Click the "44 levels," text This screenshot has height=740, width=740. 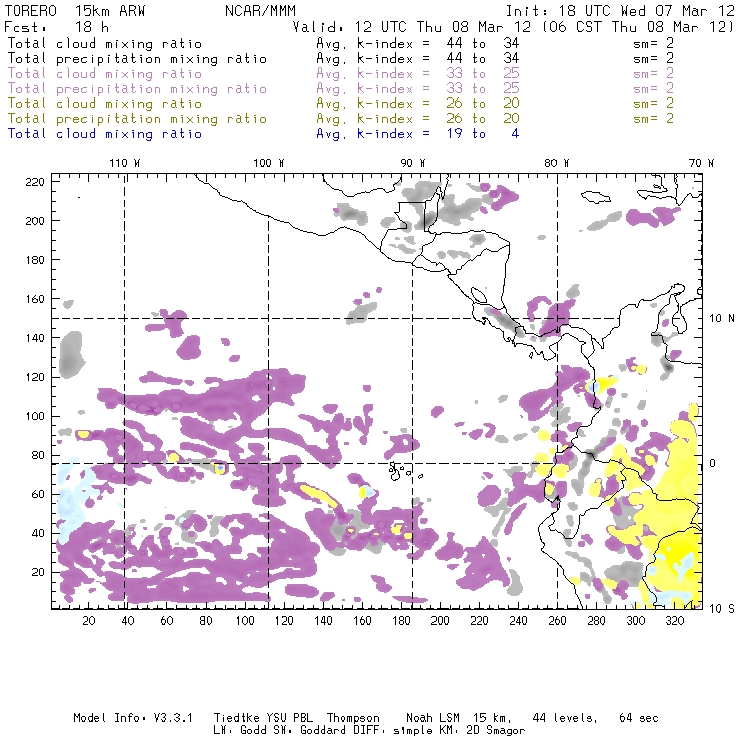565,718
